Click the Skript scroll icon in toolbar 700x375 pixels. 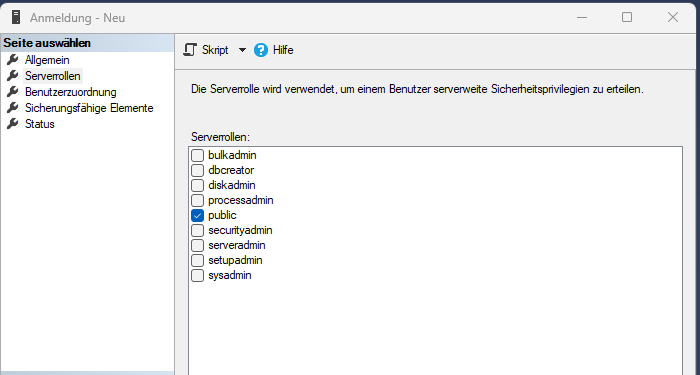(x=190, y=50)
